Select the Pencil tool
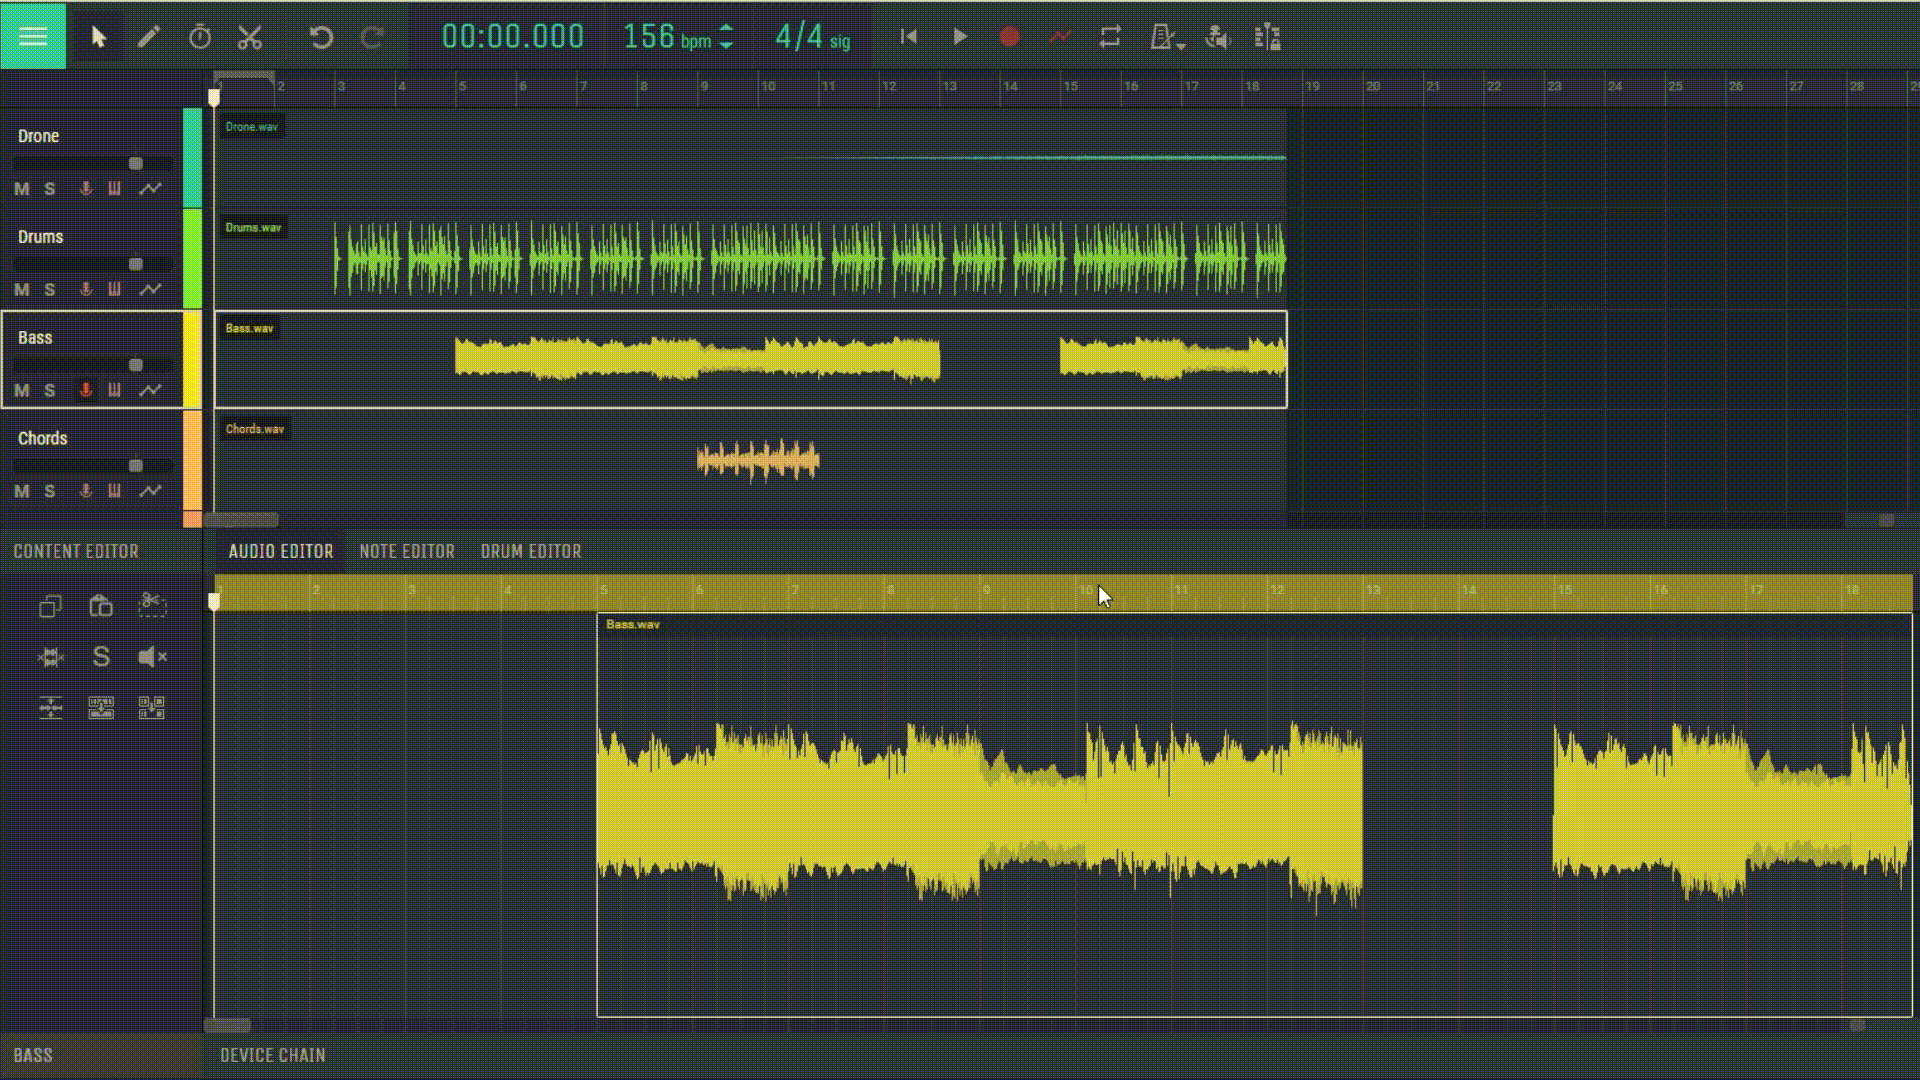The height and width of the screenshot is (1080, 1920). [148, 36]
